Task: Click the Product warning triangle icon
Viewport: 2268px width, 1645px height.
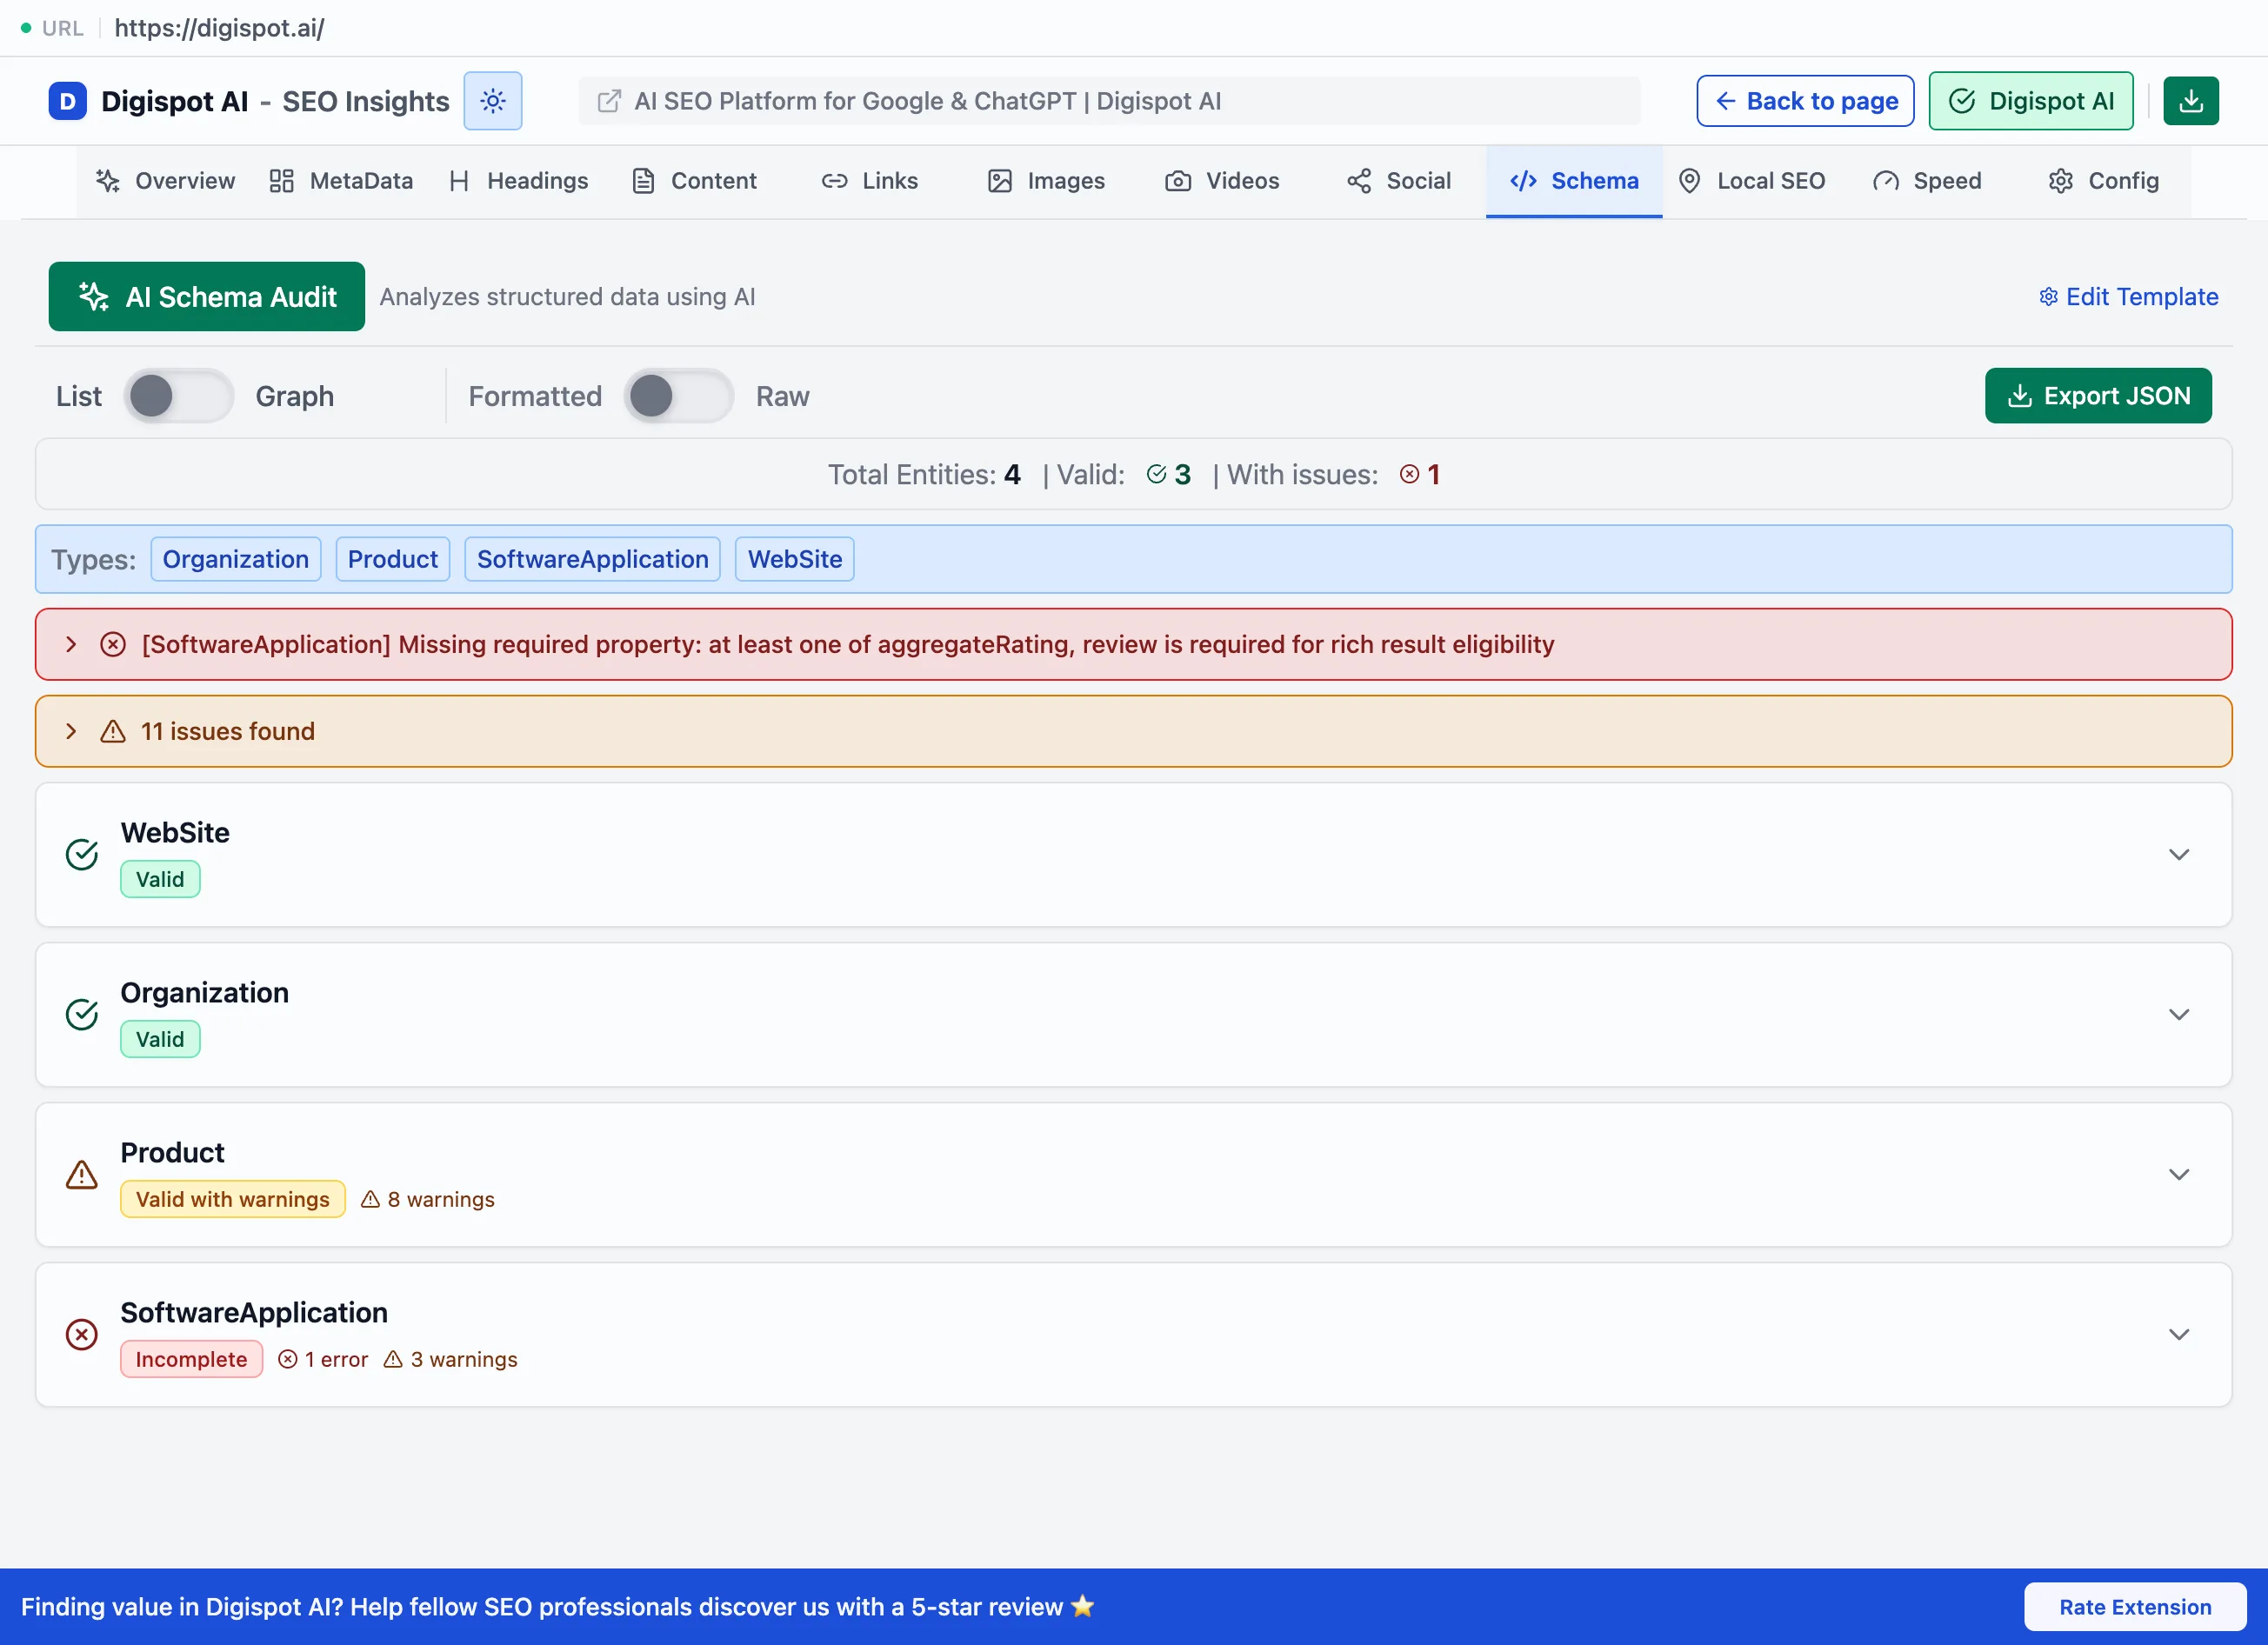Action: (x=82, y=1175)
